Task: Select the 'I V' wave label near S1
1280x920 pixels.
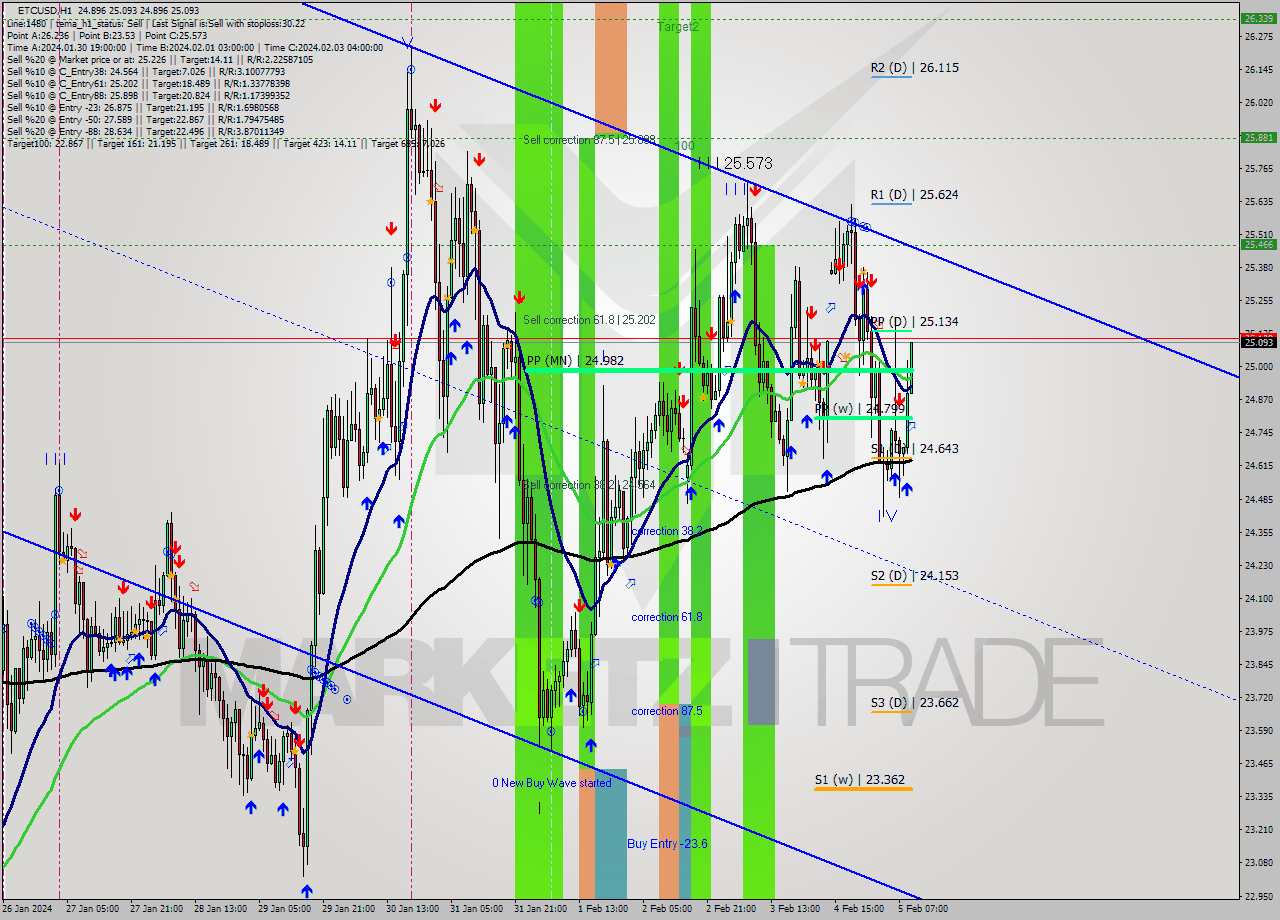Action: pos(887,515)
